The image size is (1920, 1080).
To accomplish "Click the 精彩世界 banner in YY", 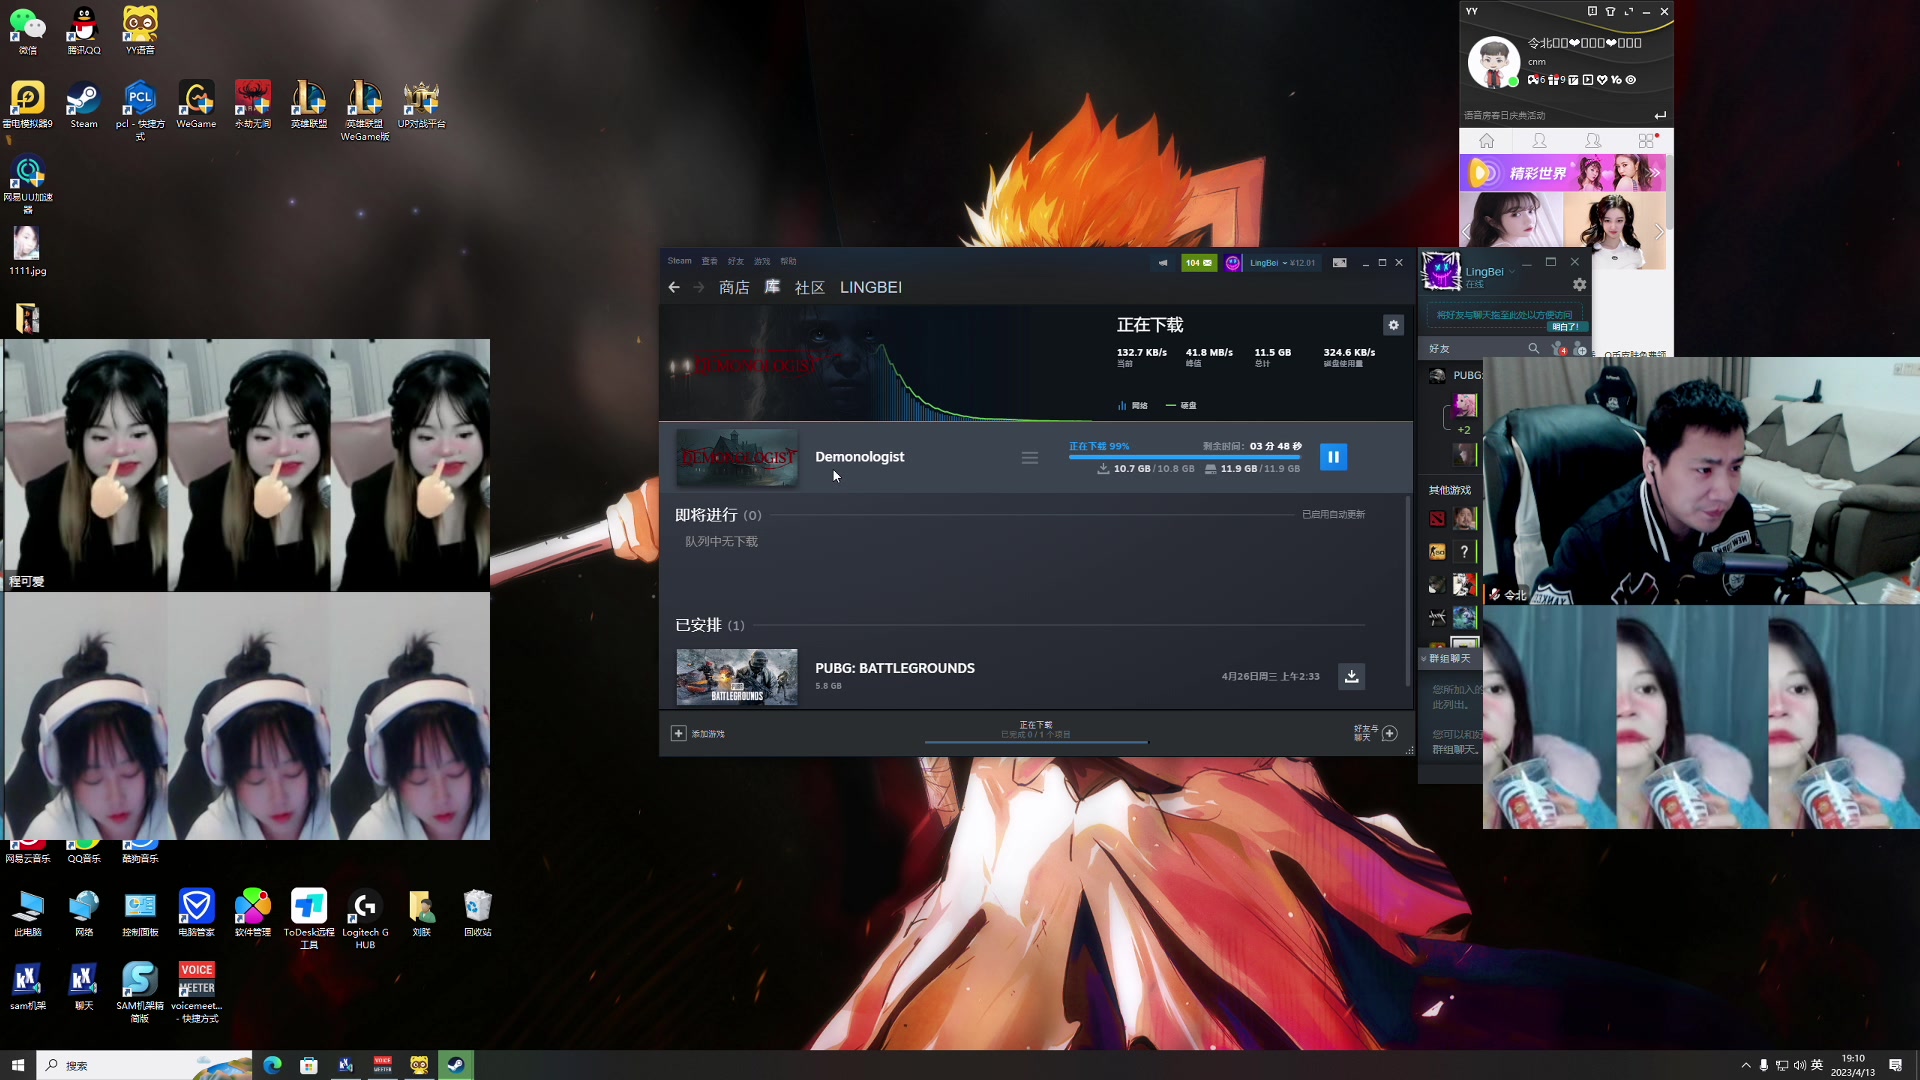I will (1563, 172).
